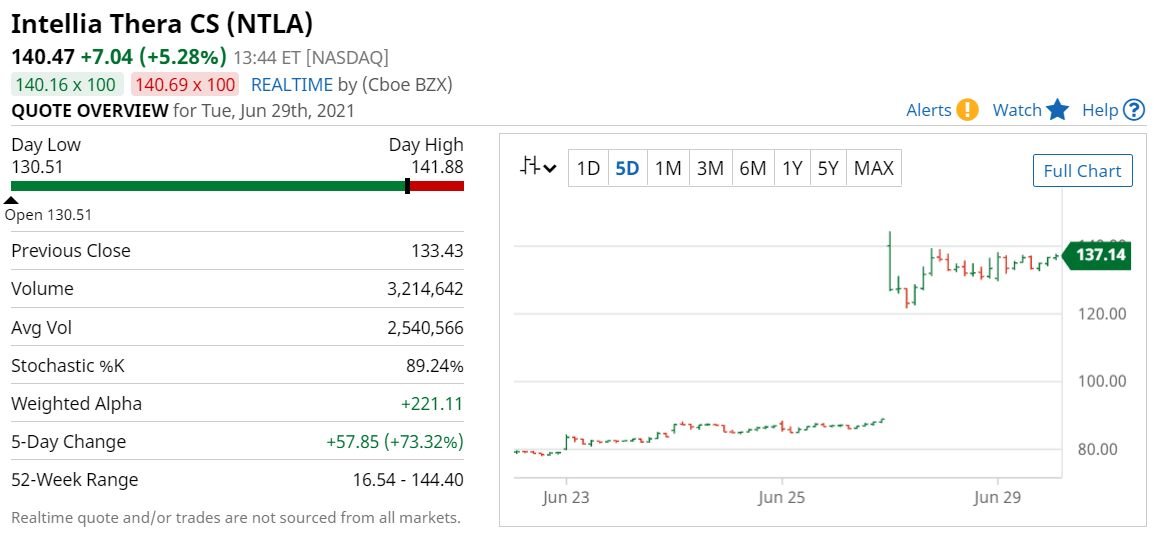Click the Help link text
The width and height of the screenshot is (1154, 537).
1100,110
